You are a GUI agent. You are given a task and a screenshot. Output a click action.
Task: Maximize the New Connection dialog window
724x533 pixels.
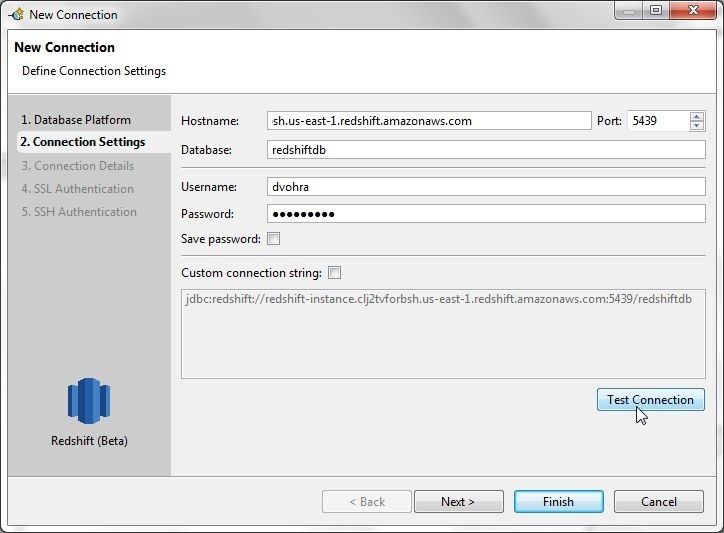[656, 10]
